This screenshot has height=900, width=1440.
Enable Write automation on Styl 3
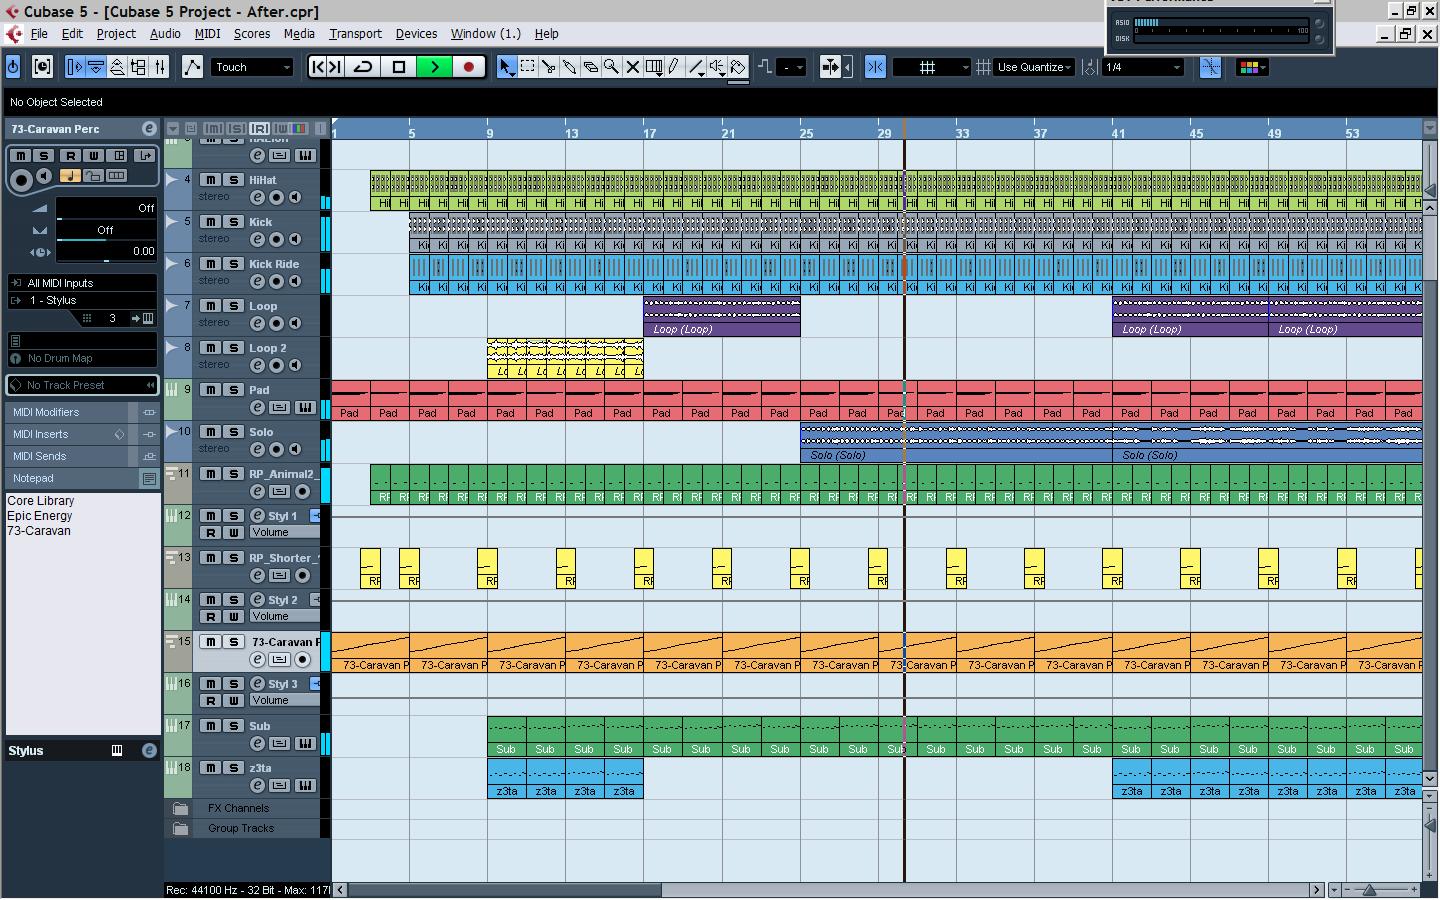tap(233, 700)
